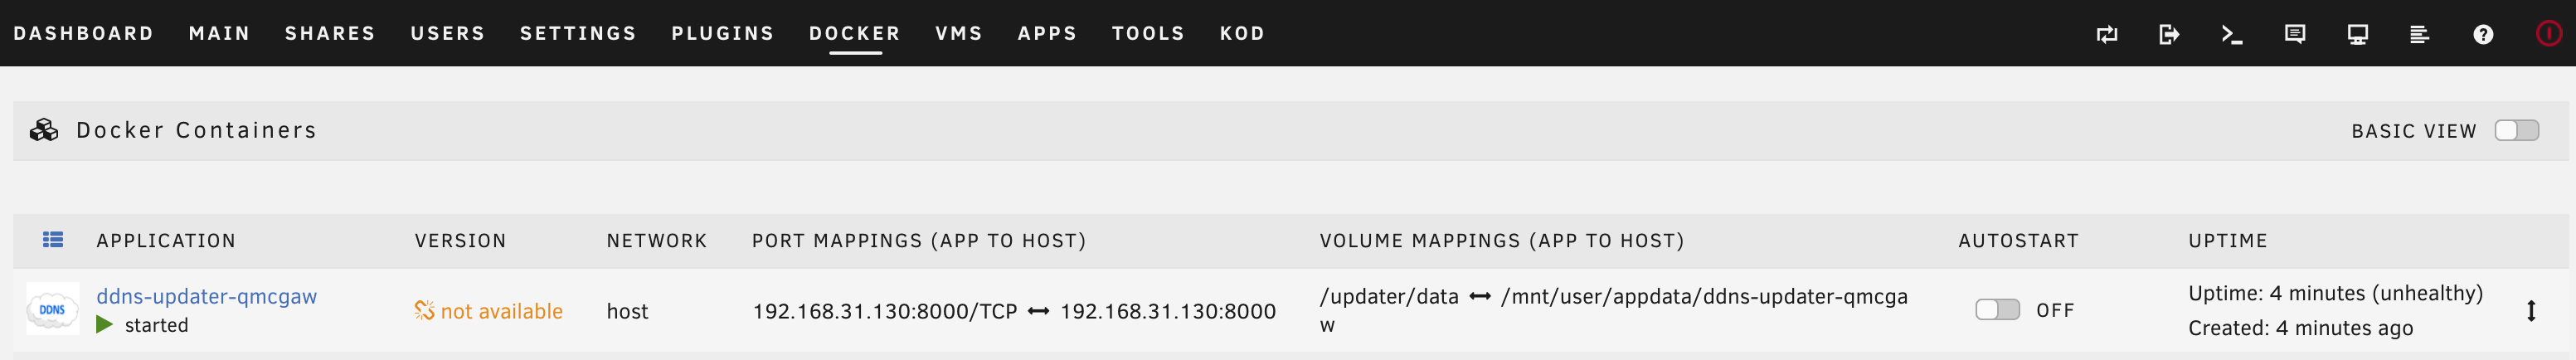The image size is (2576, 360).
Task: Click the looping arrows icon in header
Action: coord(2107,35)
